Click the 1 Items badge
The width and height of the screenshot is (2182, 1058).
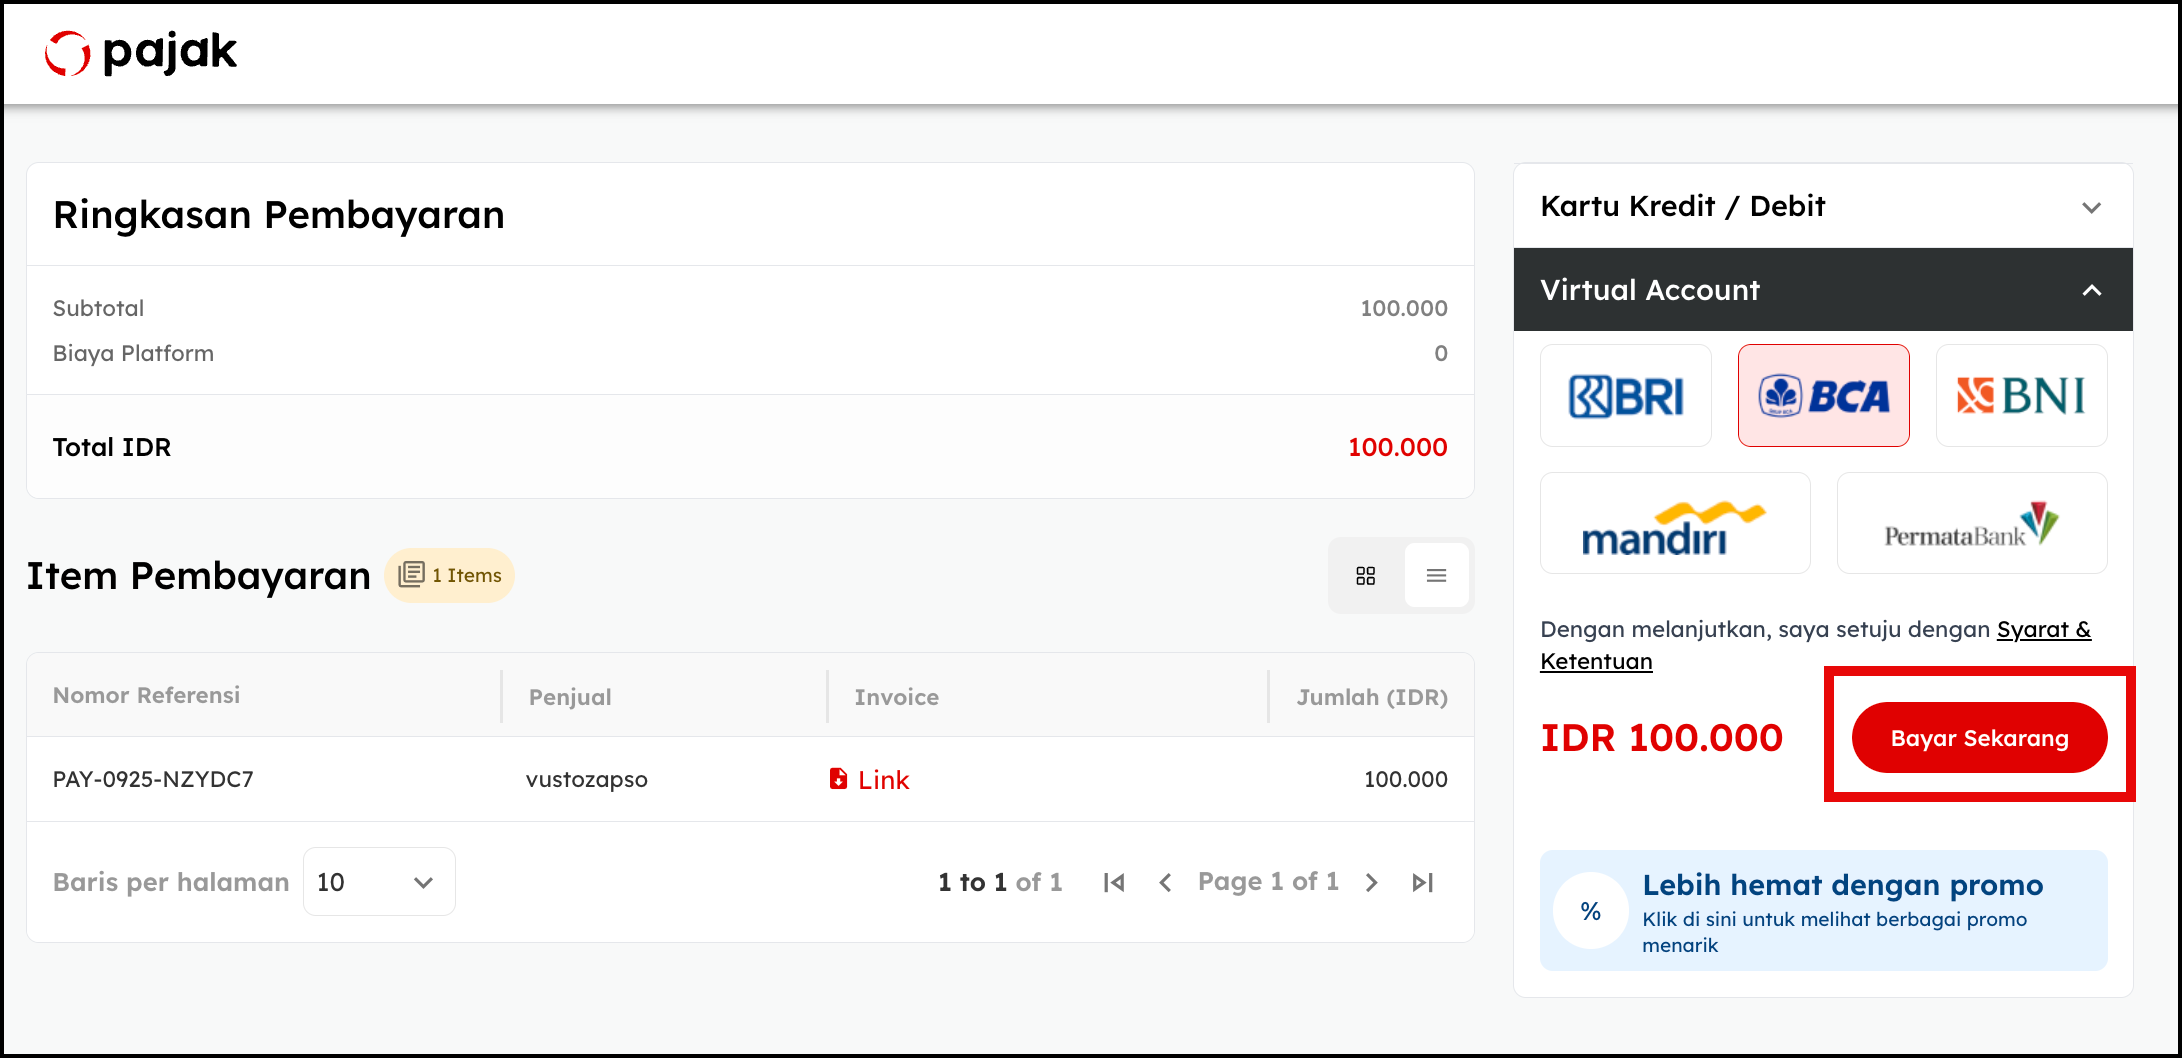(x=450, y=576)
